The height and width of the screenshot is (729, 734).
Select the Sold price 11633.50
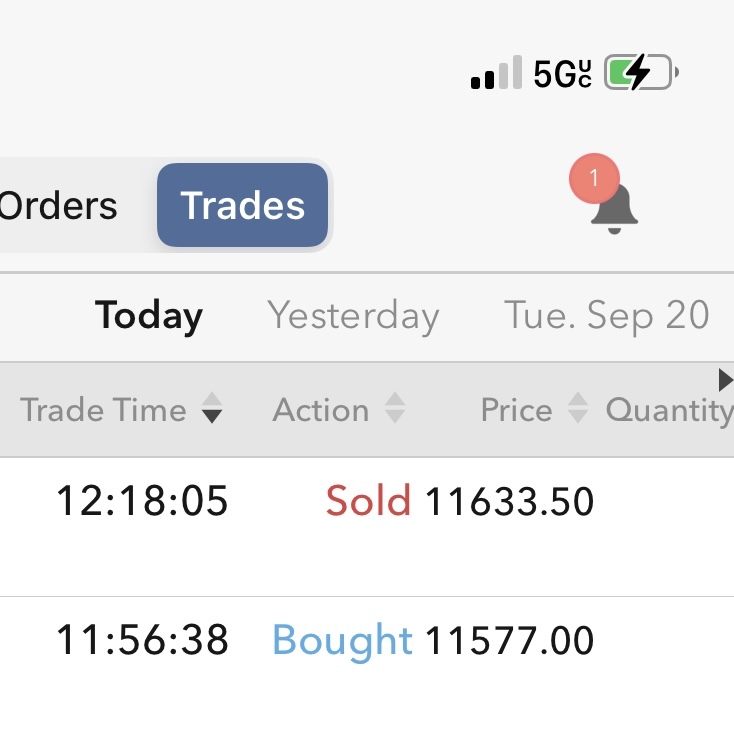(509, 501)
